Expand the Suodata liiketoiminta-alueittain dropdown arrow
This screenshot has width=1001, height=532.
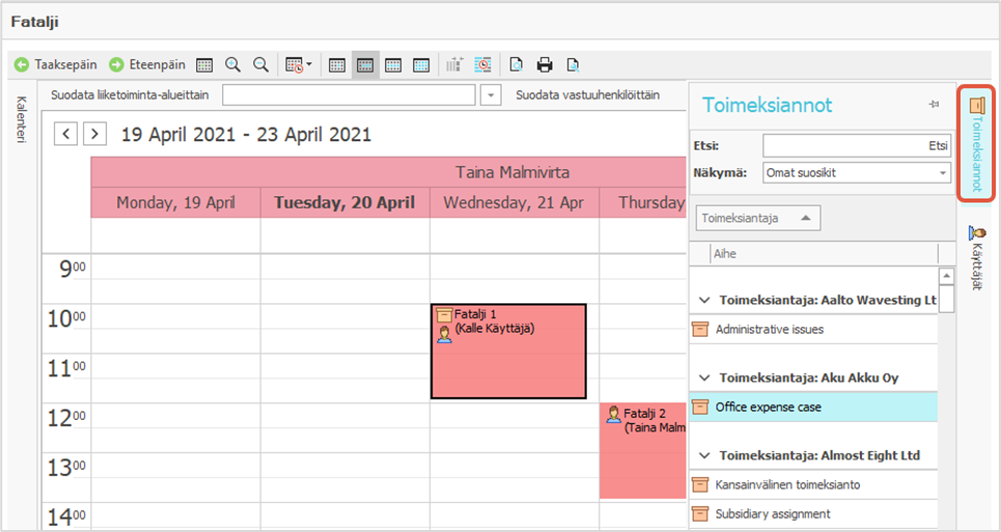point(490,95)
